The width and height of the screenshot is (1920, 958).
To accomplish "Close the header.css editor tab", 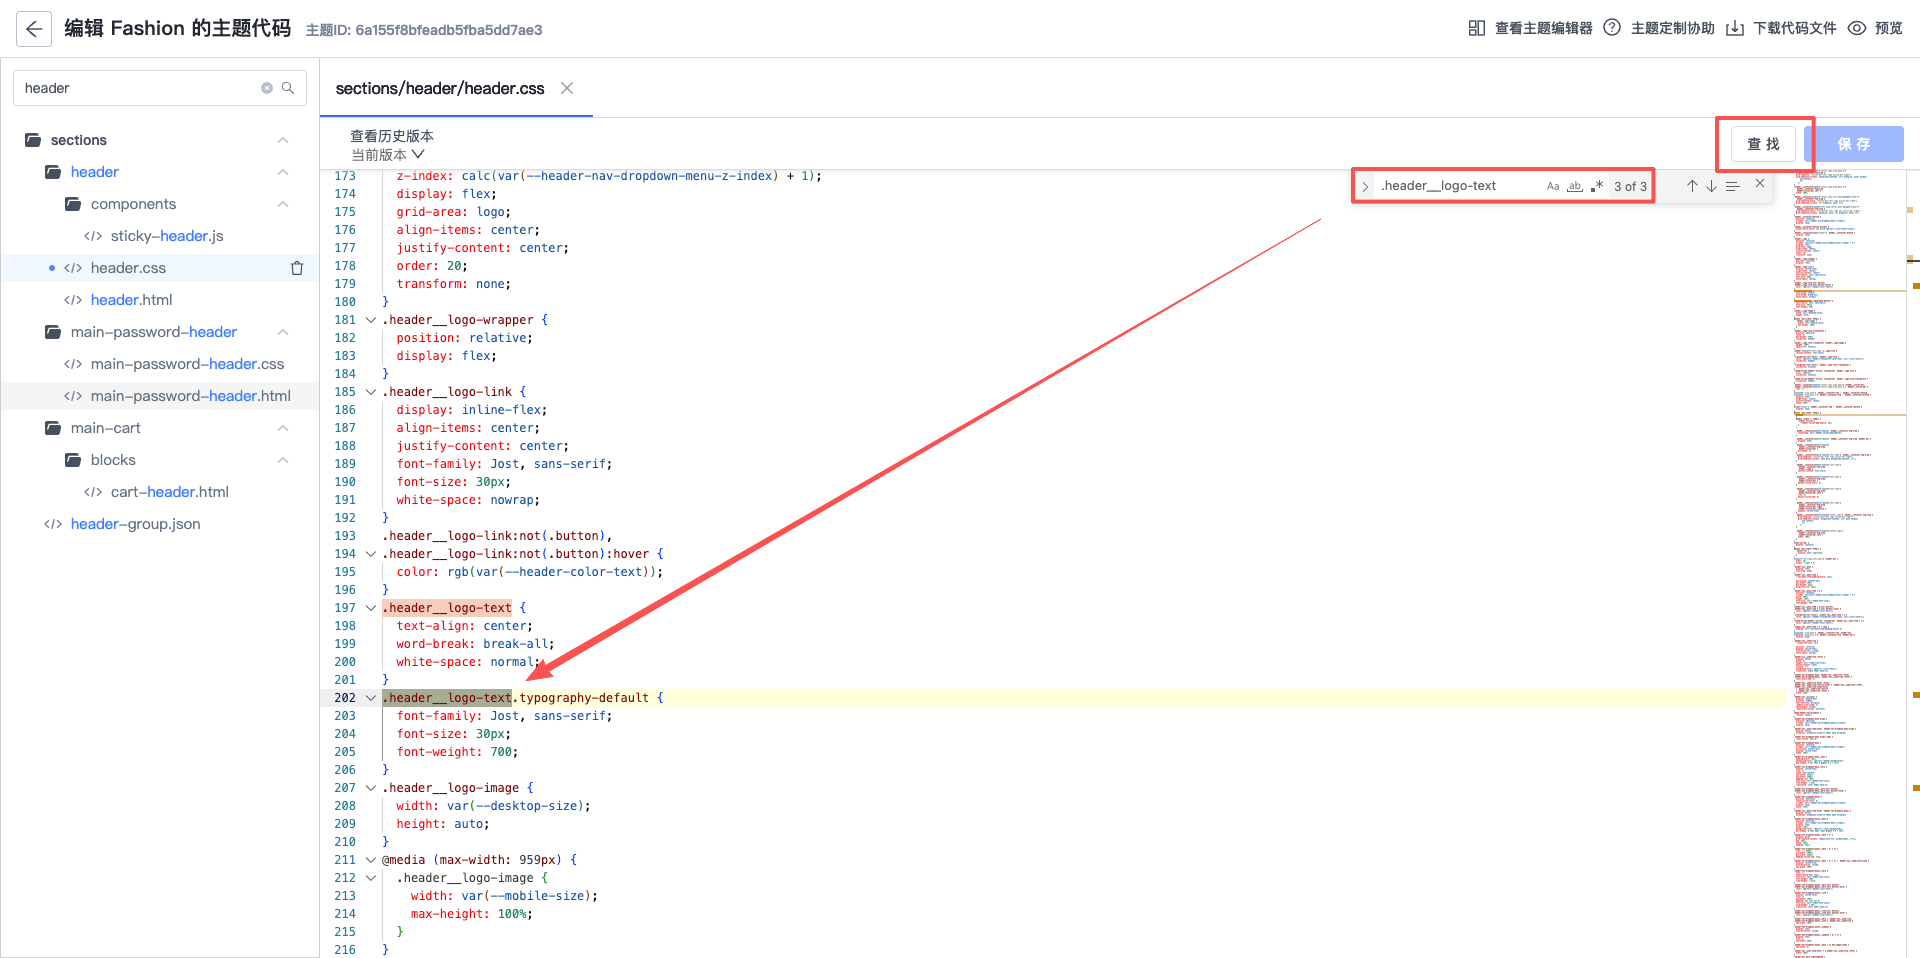I will [567, 88].
